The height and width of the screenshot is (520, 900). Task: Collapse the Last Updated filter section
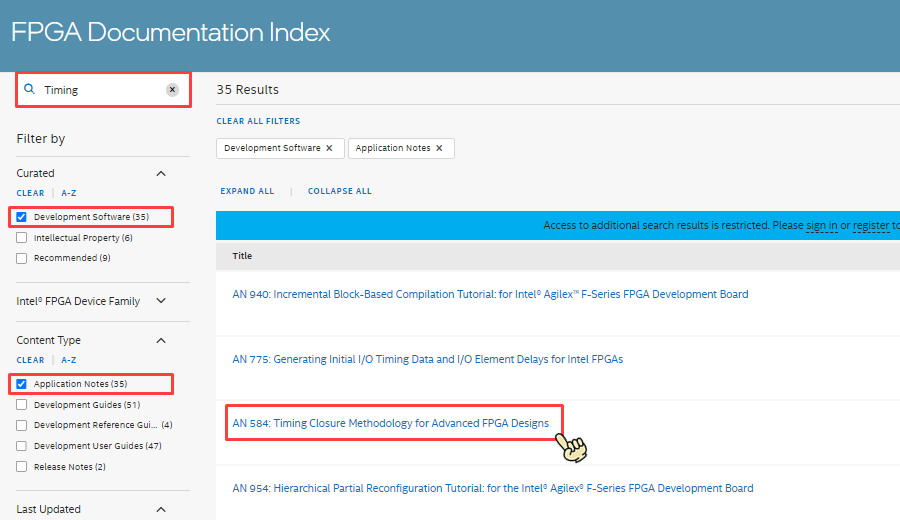pyautogui.click(x=161, y=509)
